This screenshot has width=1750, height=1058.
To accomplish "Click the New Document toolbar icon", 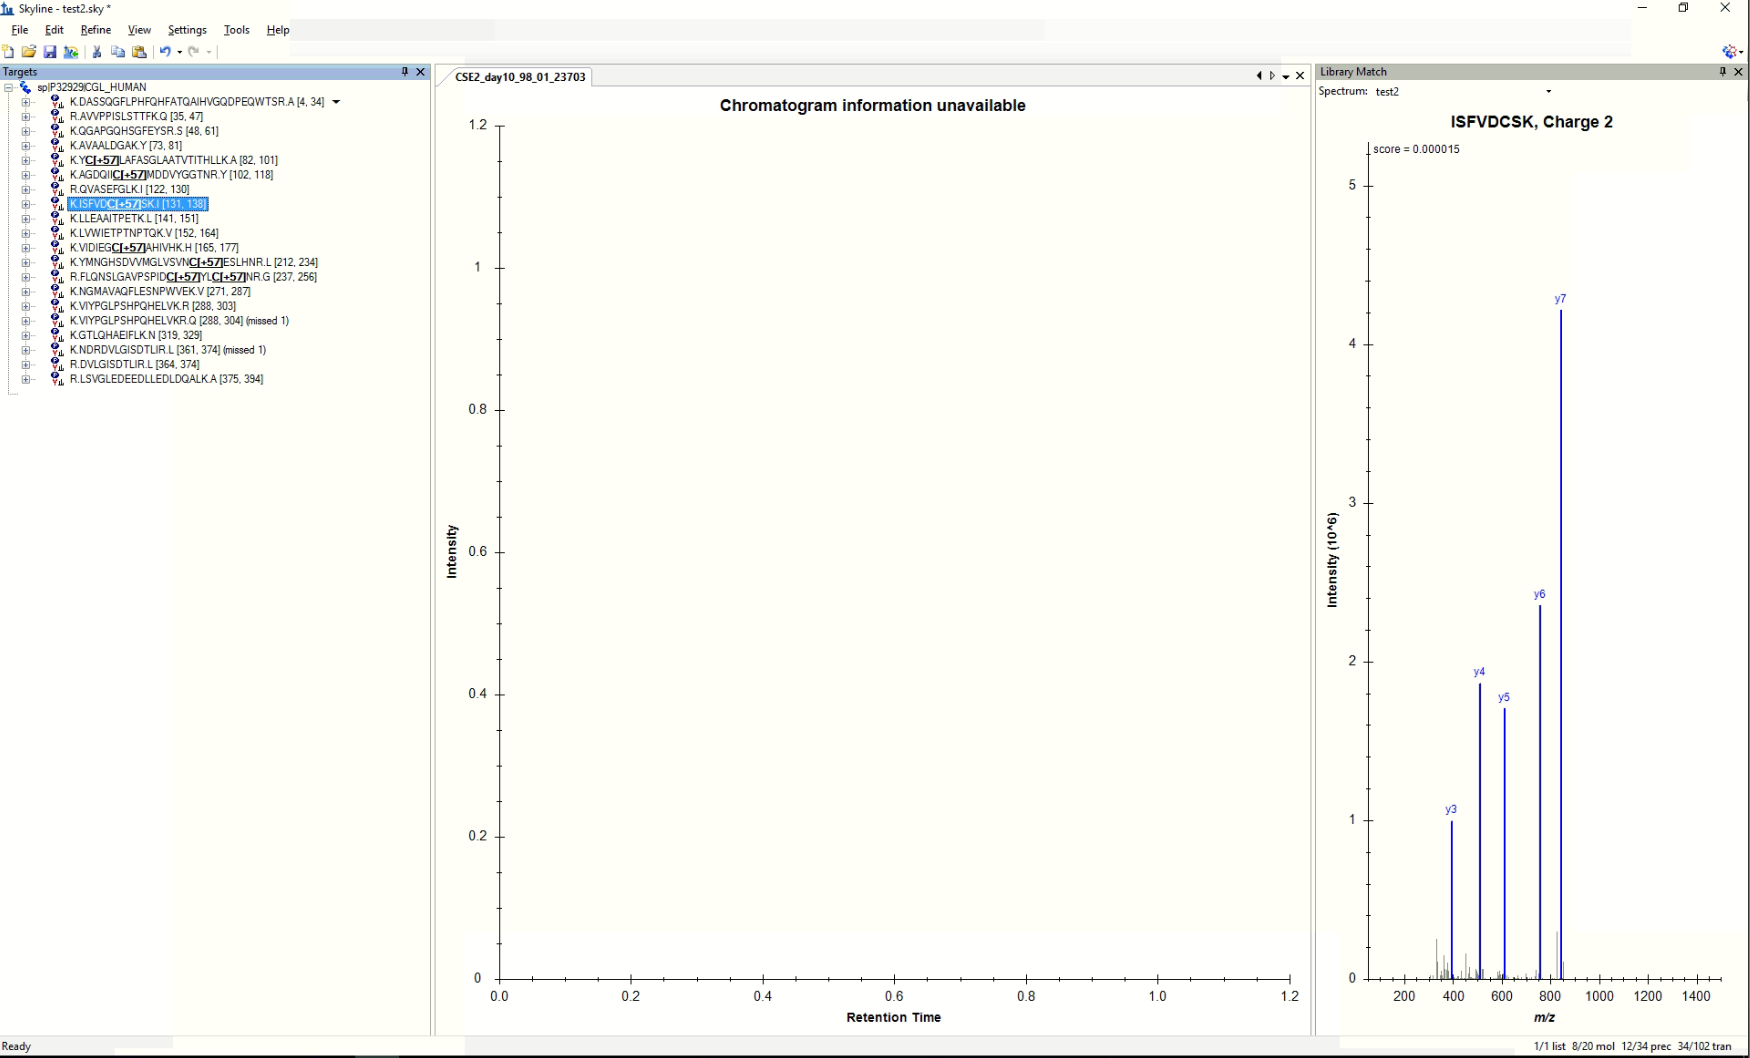I will (x=9, y=52).
